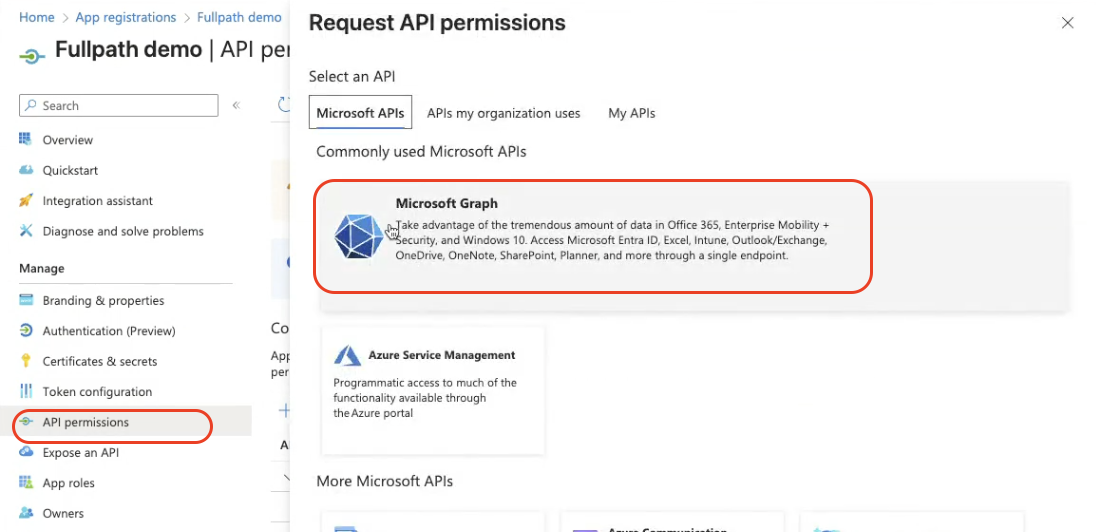The width and height of the screenshot is (1096, 532).
Task: Open Branding & properties icon
Action: pyautogui.click(x=26, y=300)
